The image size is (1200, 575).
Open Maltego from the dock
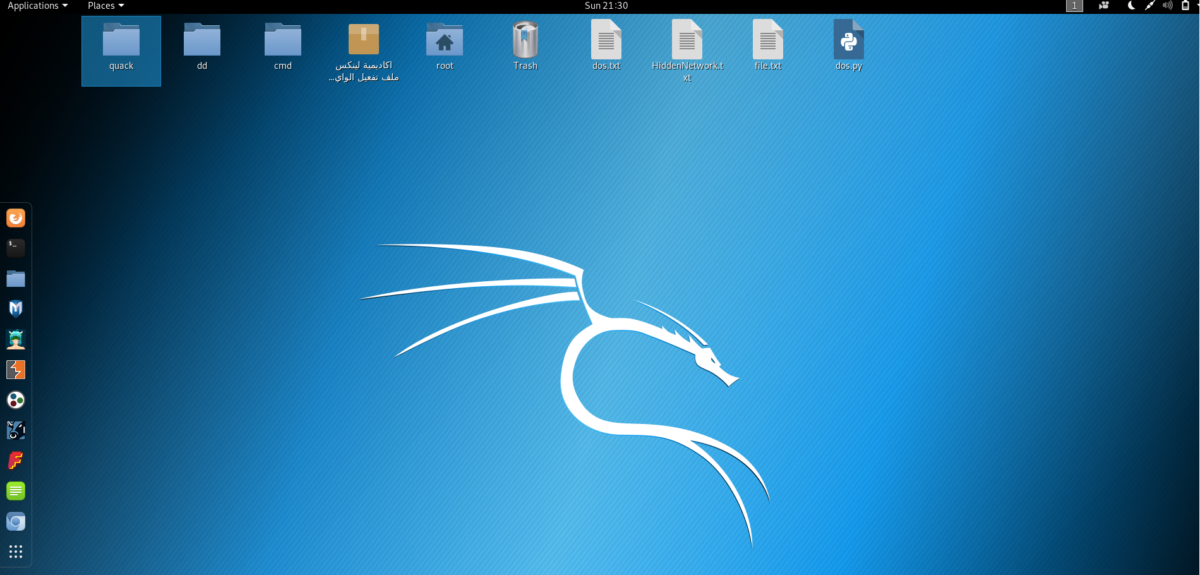[x=16, y=400]
